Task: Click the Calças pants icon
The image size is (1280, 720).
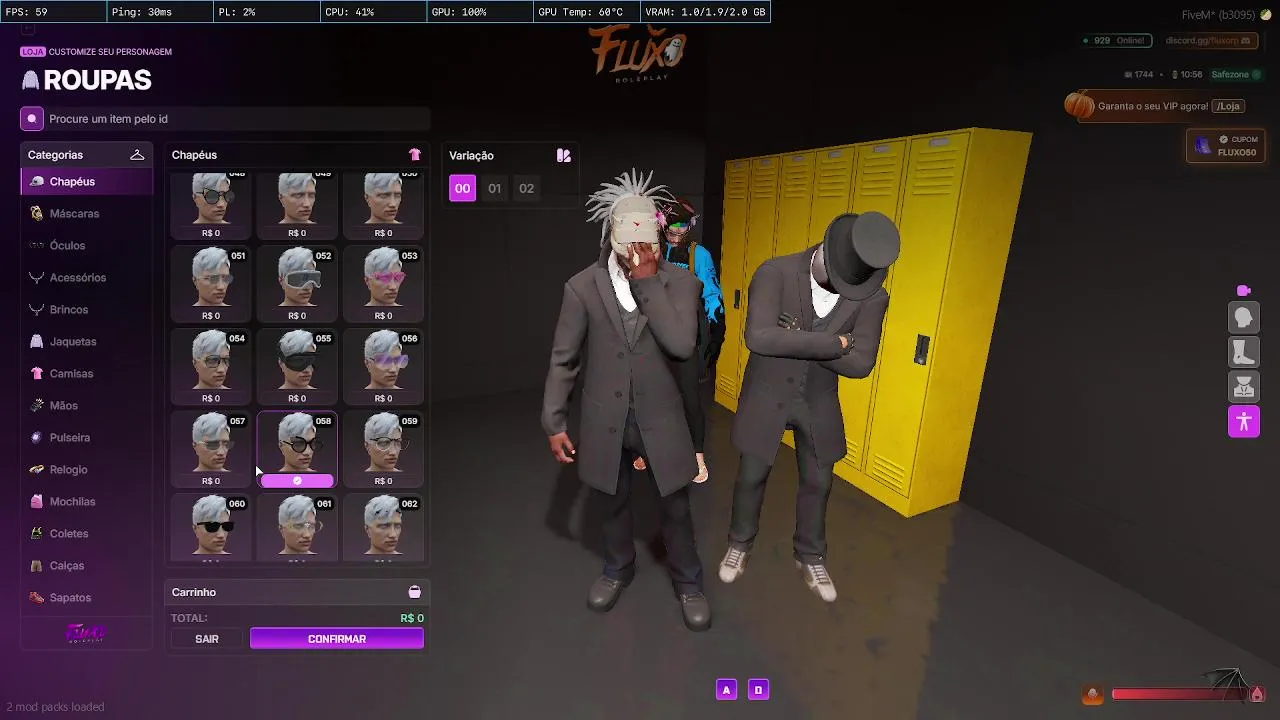Action: click(37, 566)
